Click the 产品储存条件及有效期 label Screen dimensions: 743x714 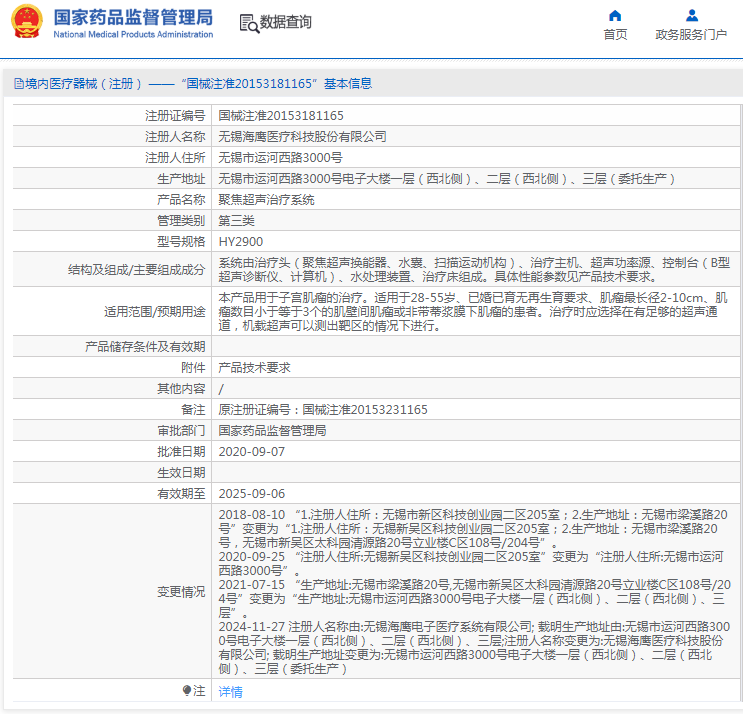[x=145, y=347]
